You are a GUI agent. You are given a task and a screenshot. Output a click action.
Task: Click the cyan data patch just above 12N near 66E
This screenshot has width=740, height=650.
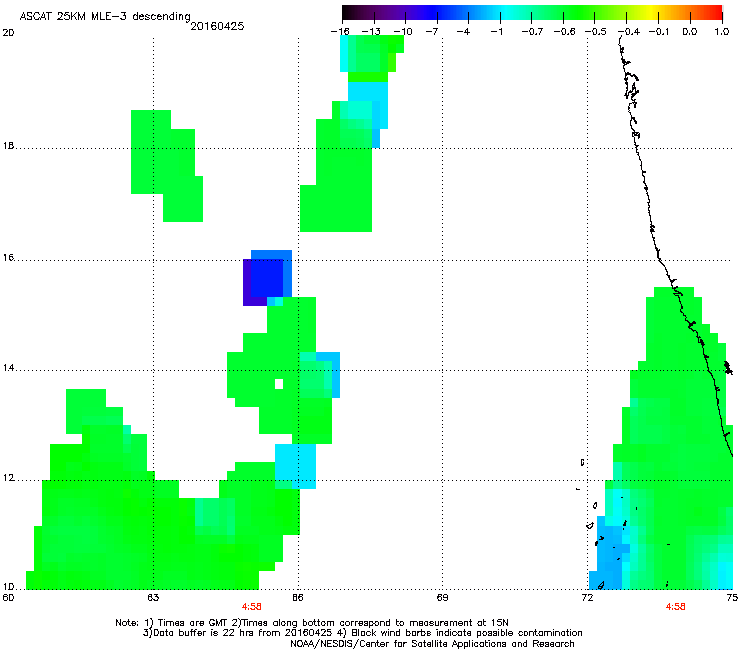295,466
